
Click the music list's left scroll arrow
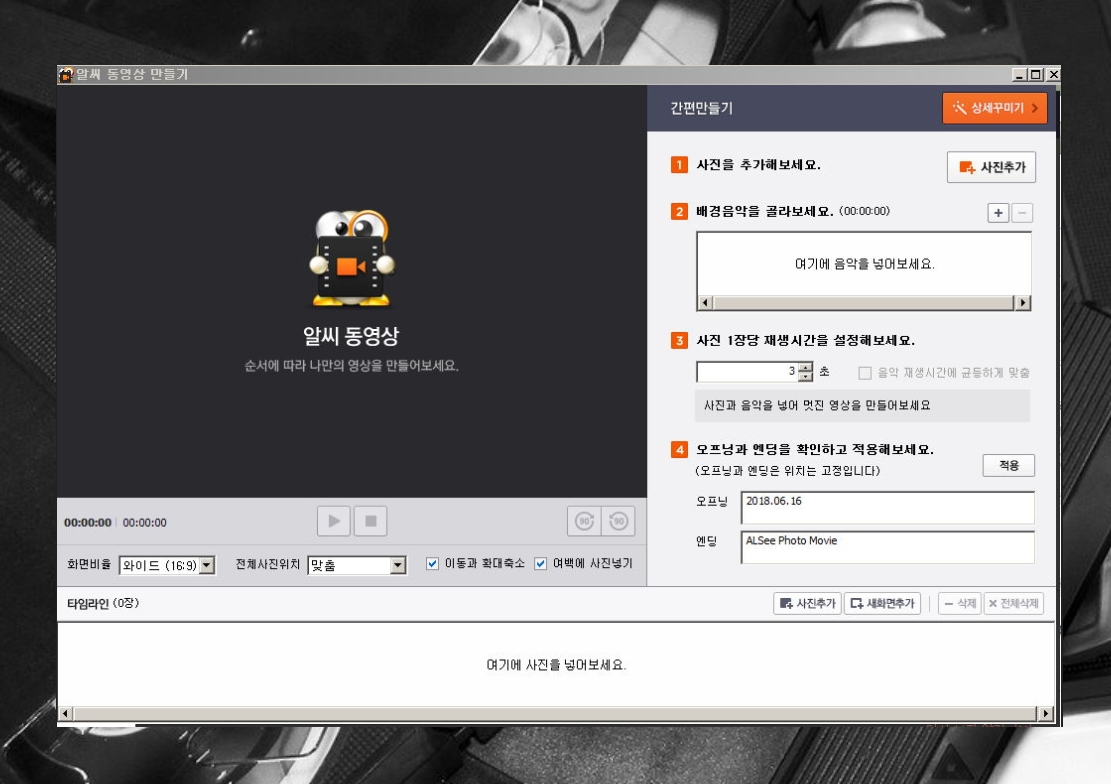704,303
